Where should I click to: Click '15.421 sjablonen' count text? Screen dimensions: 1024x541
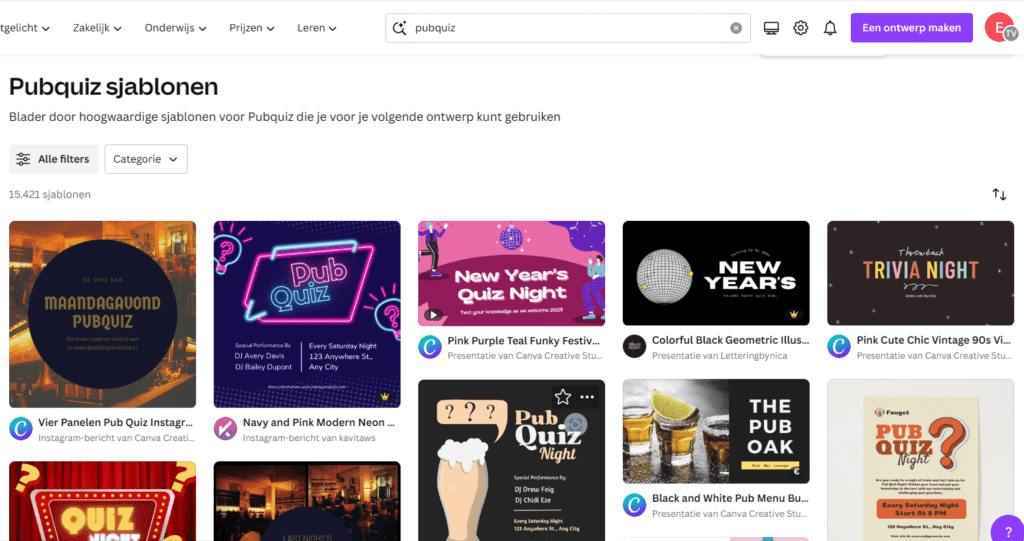(x=50, y=194)
